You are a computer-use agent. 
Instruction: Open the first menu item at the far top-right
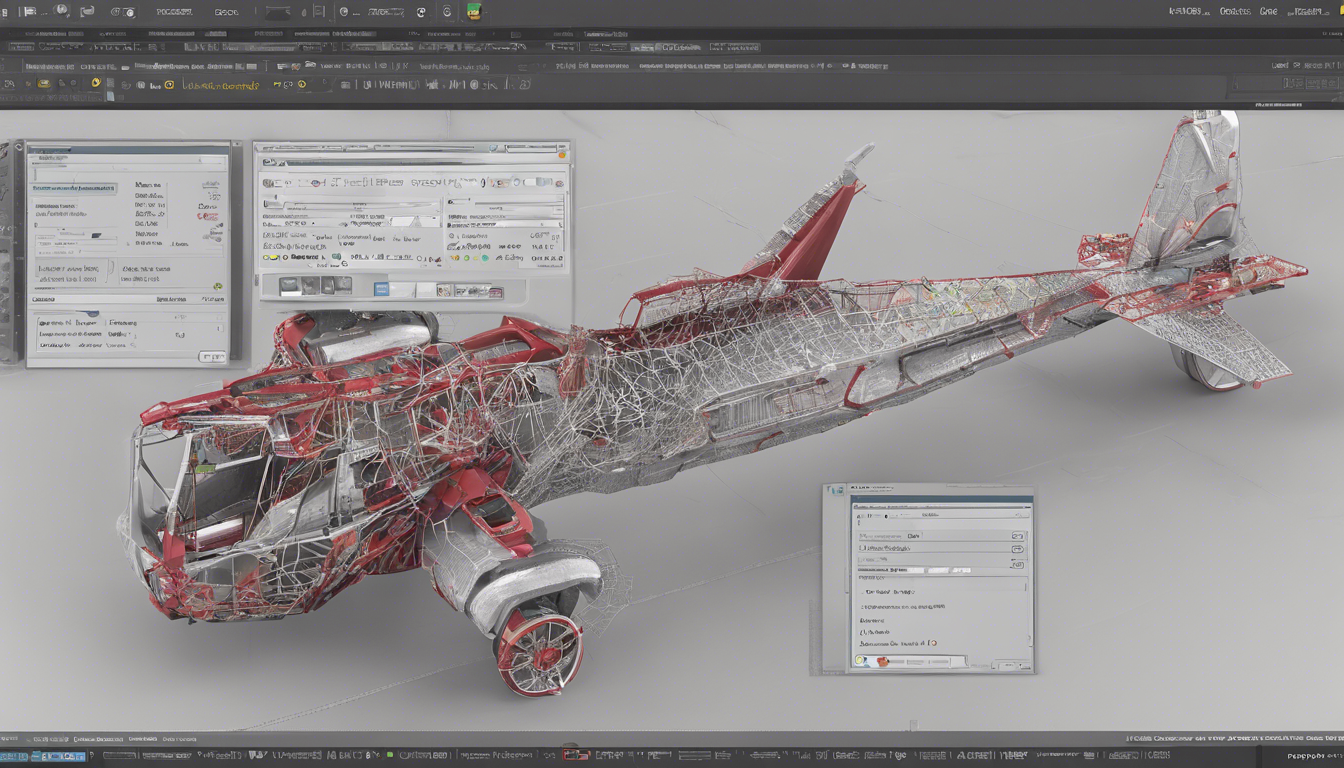[x=1188, y=12]
